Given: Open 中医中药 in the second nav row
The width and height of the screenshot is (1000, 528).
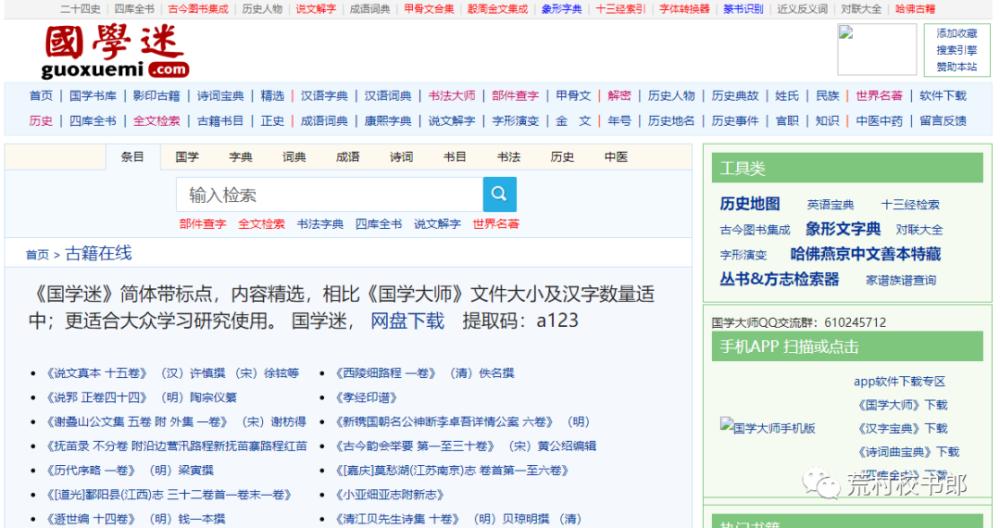Looking at the screenshot, I should pos(879,121).
